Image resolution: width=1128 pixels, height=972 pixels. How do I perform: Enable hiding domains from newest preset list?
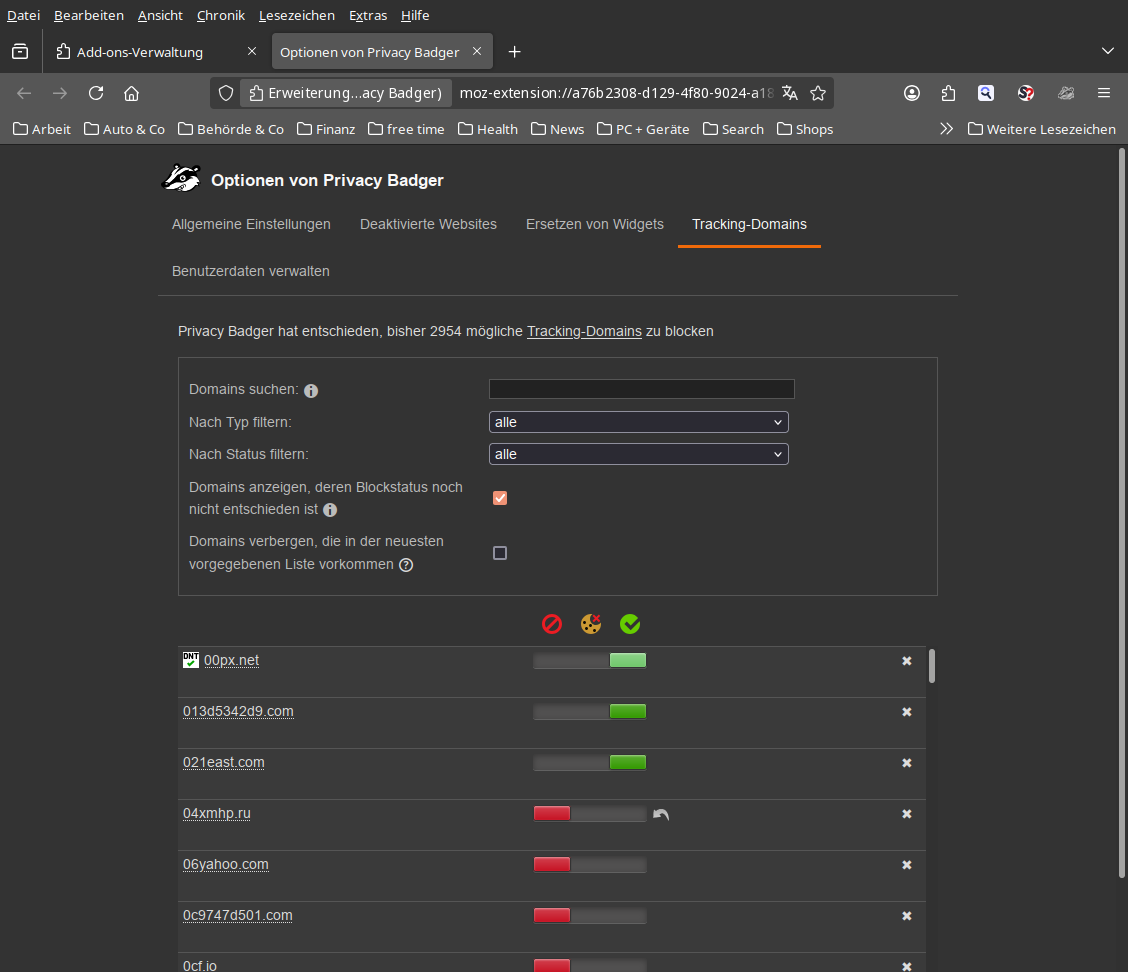[x=500, y=553]
